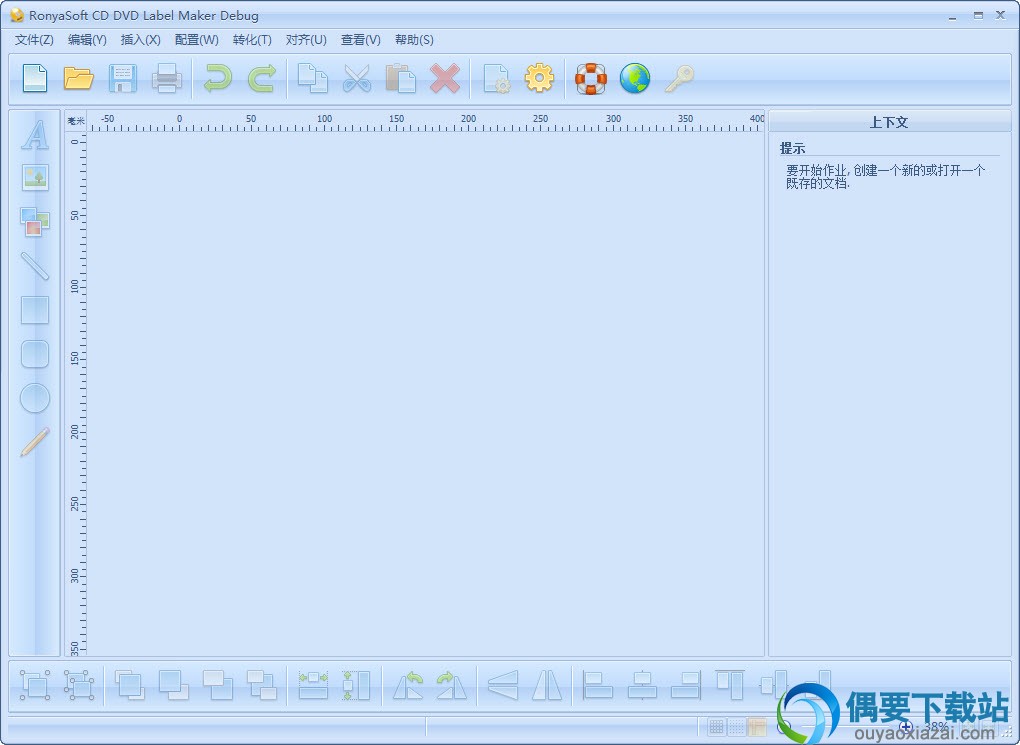Open program options with the orange gear
The image size is (1020, 745).
(539, 78)
